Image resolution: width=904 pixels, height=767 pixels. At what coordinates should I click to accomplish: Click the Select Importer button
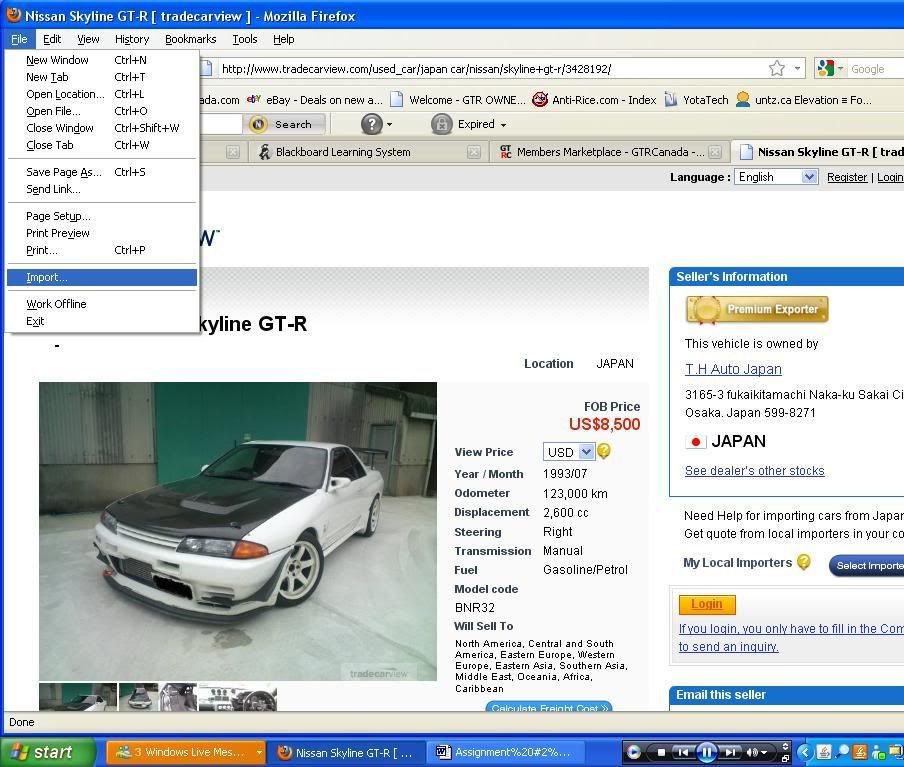pyautogui.click(x=867, y=565)
